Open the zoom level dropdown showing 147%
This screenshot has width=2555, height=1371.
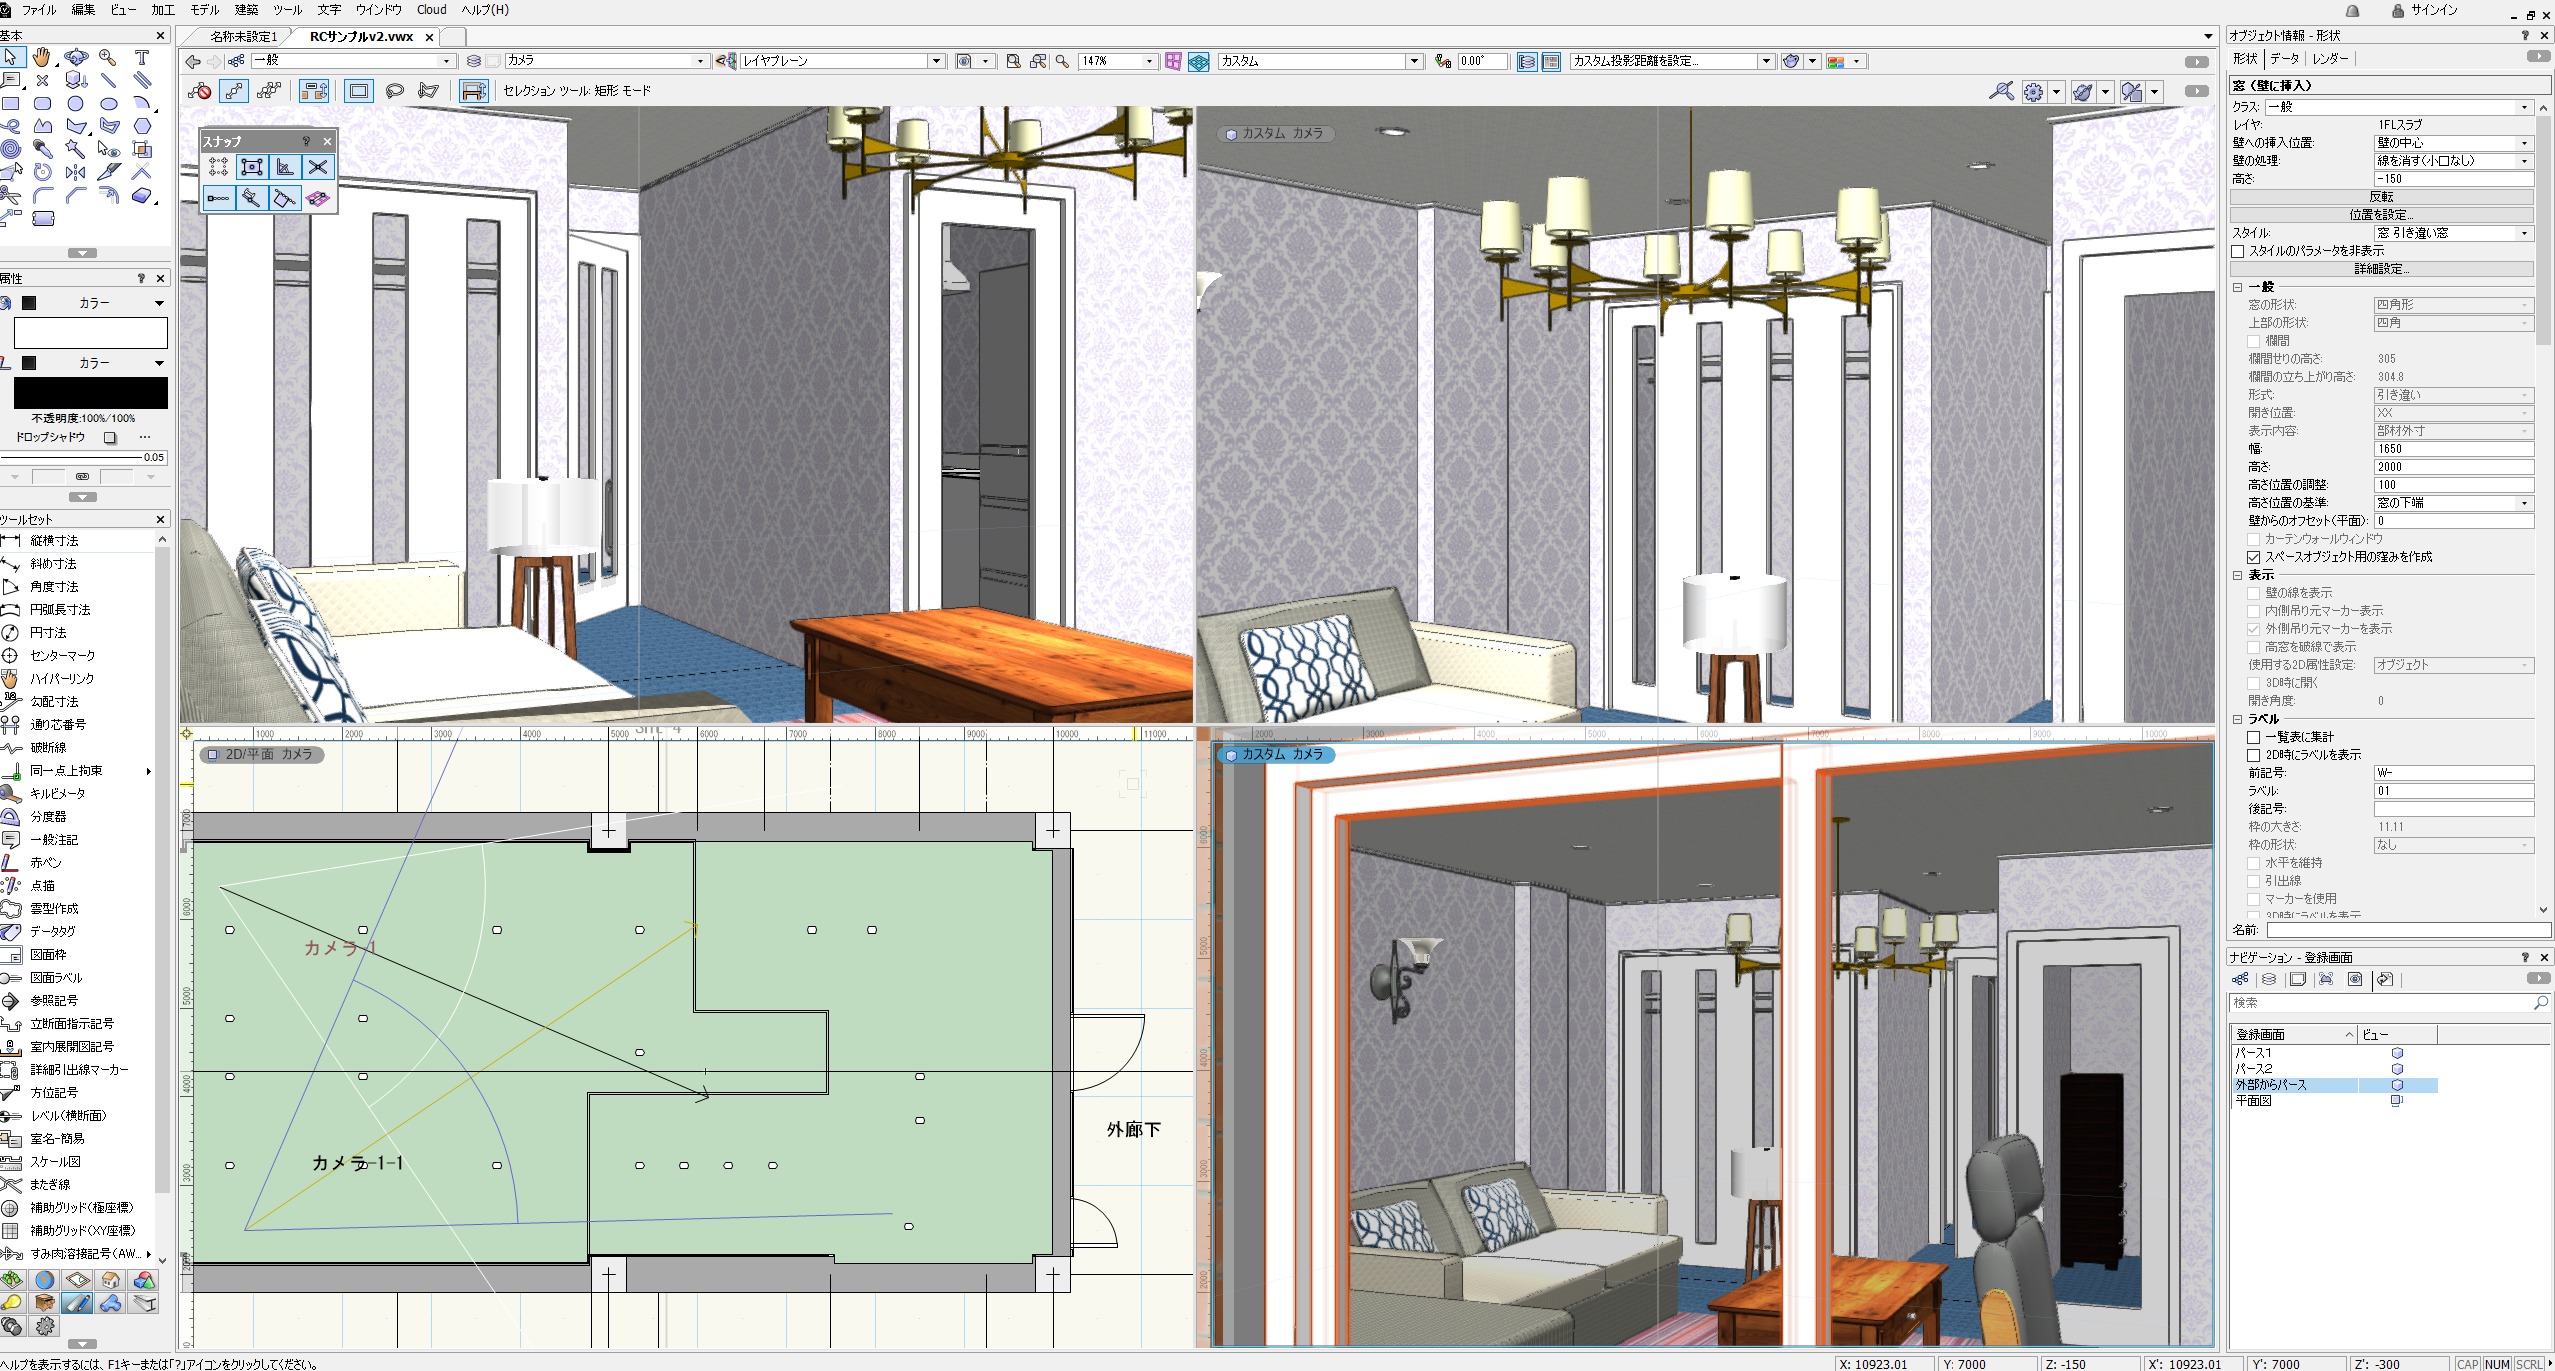point(1150,61)
